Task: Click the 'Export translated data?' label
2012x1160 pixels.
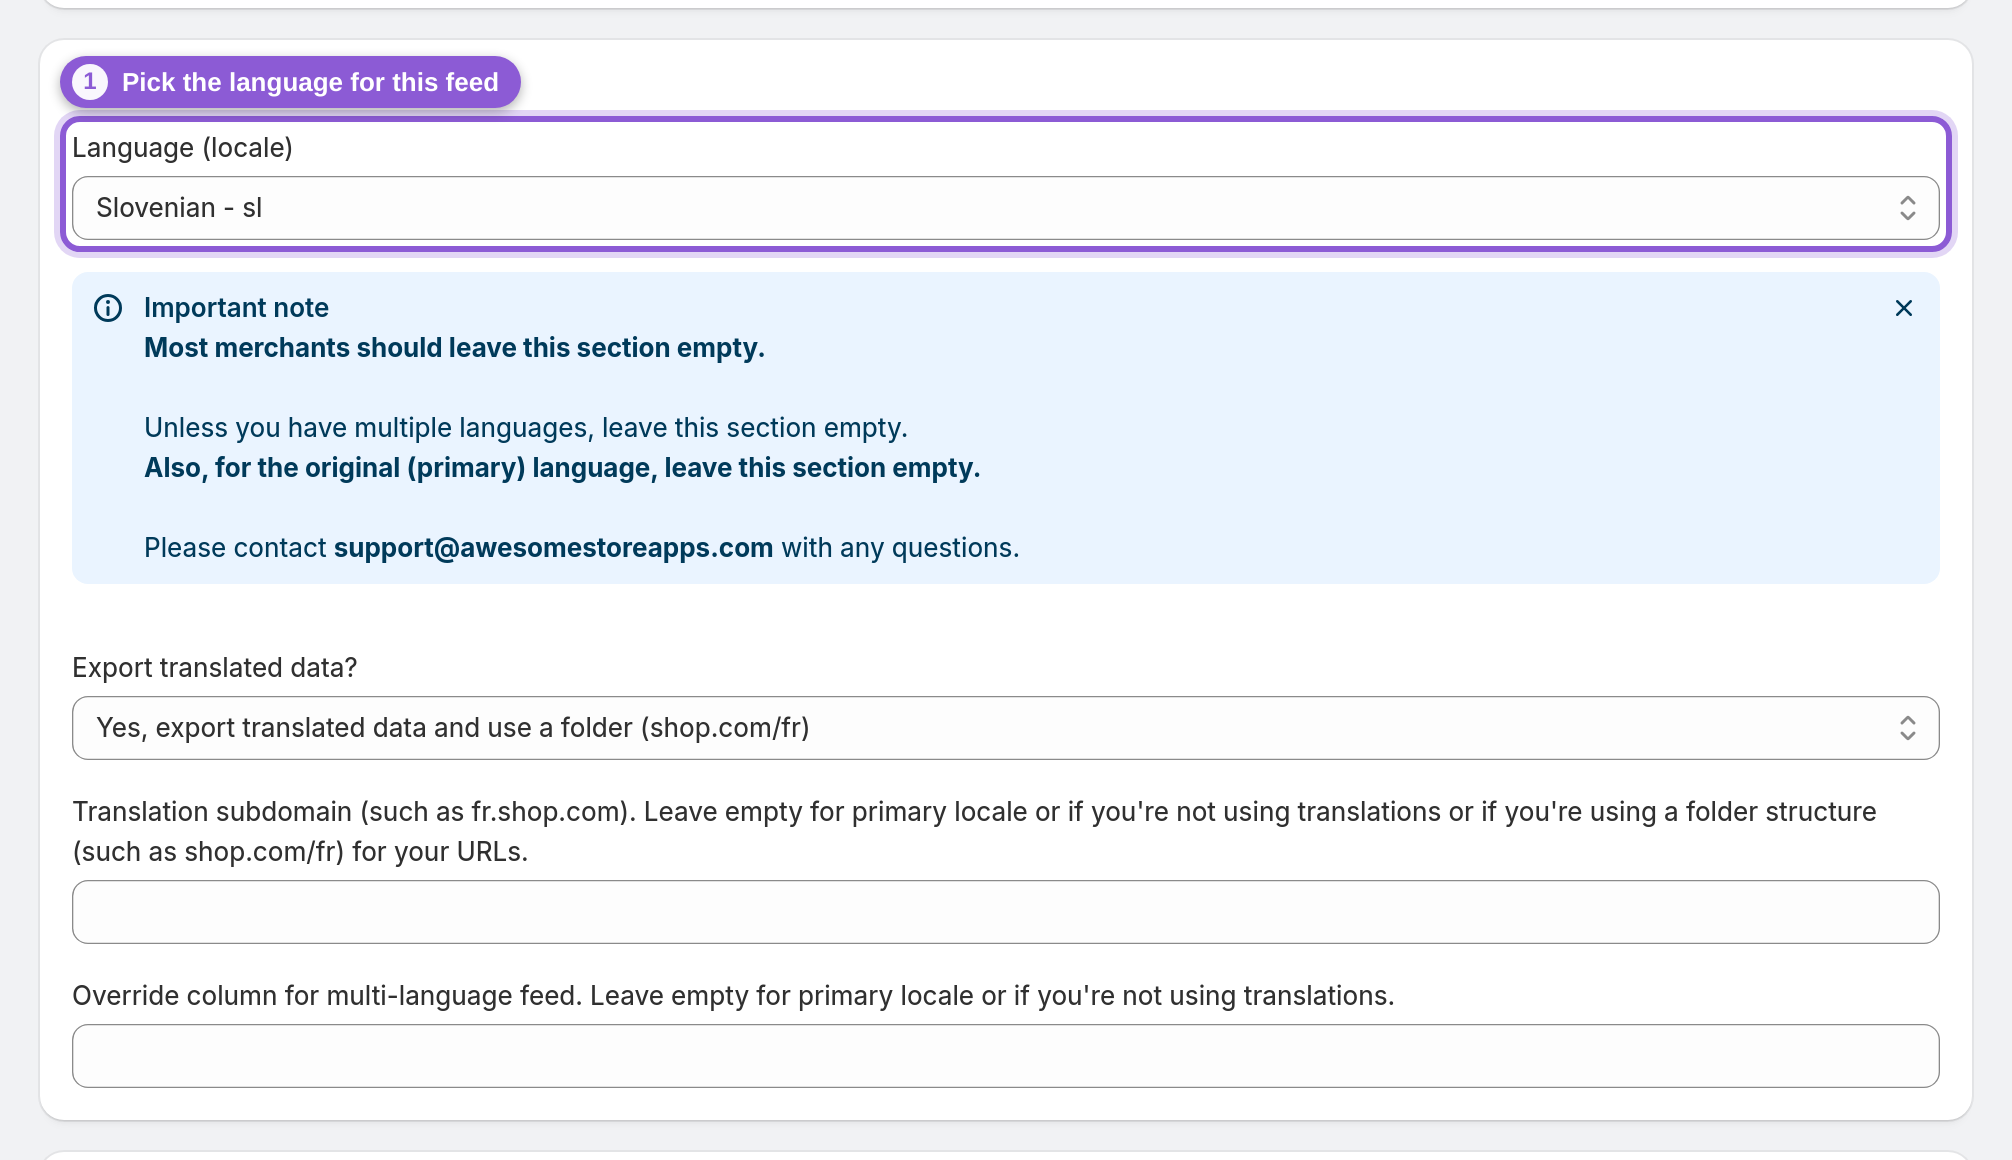Action: tap(214, 668)
